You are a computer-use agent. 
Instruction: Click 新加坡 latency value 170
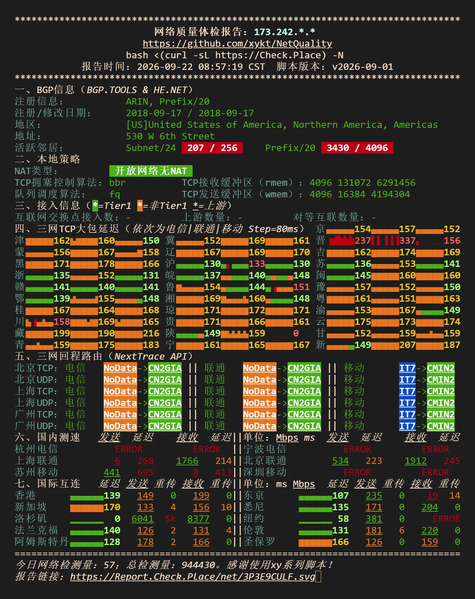click(x=112, y=507)
